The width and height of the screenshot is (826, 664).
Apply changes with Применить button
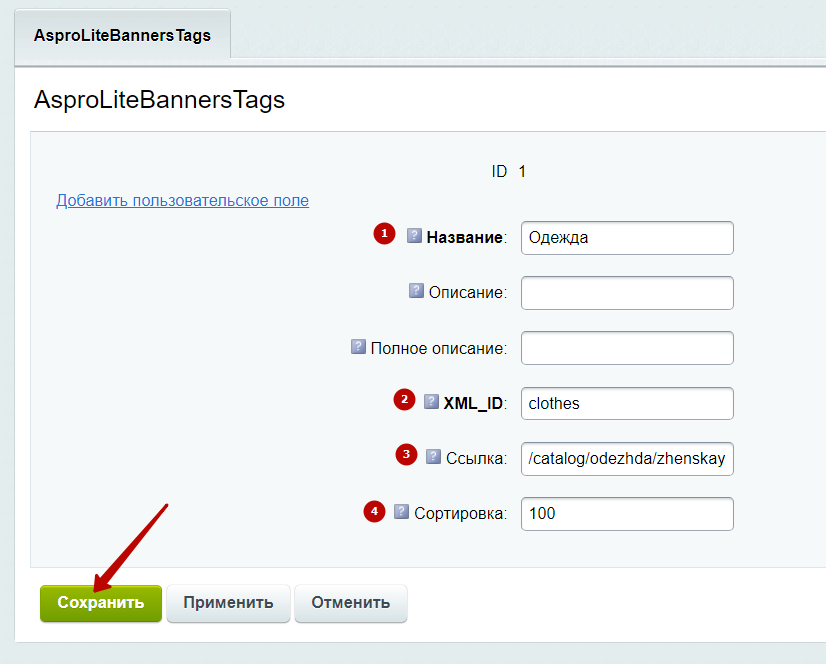click(228, 603)
